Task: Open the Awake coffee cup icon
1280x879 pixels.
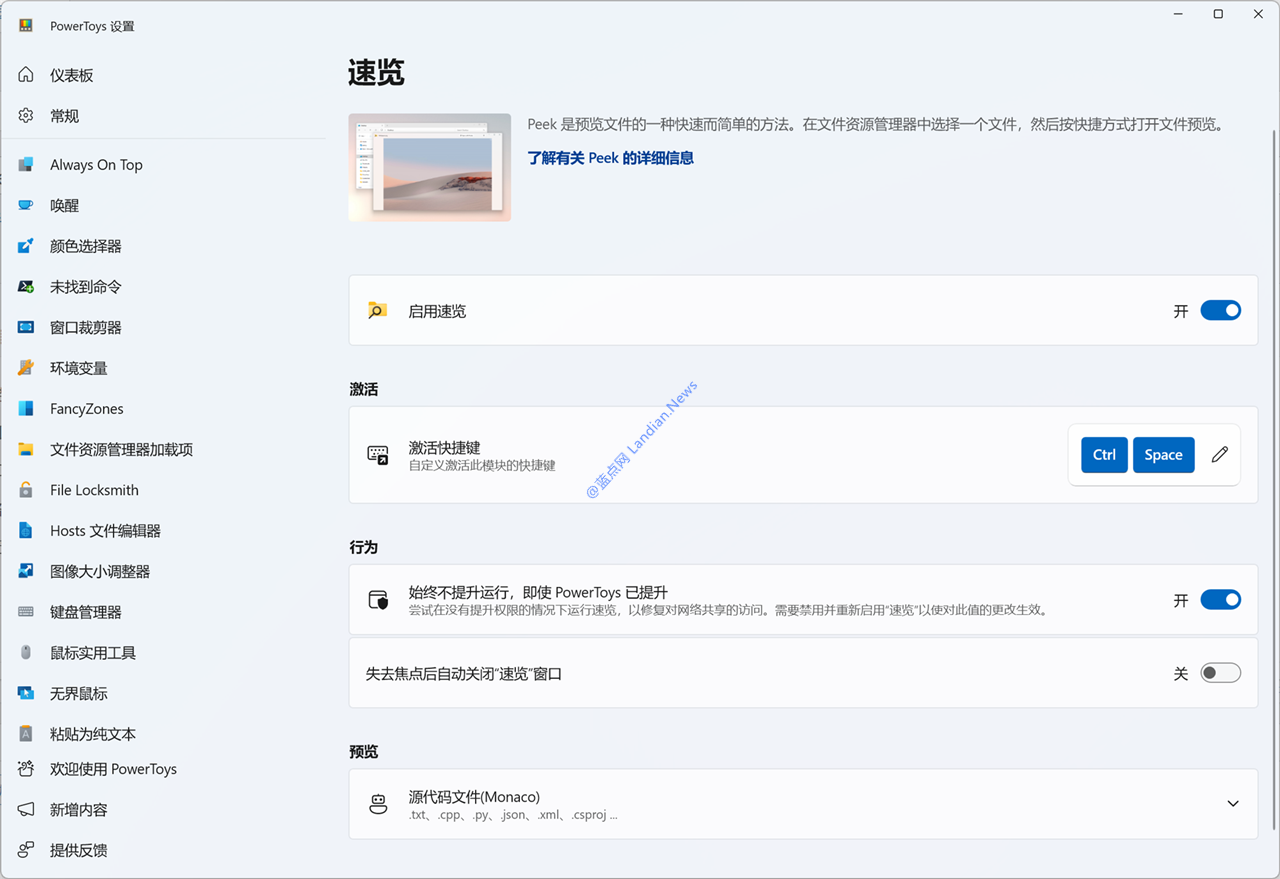Action: [x=26, y=205]
